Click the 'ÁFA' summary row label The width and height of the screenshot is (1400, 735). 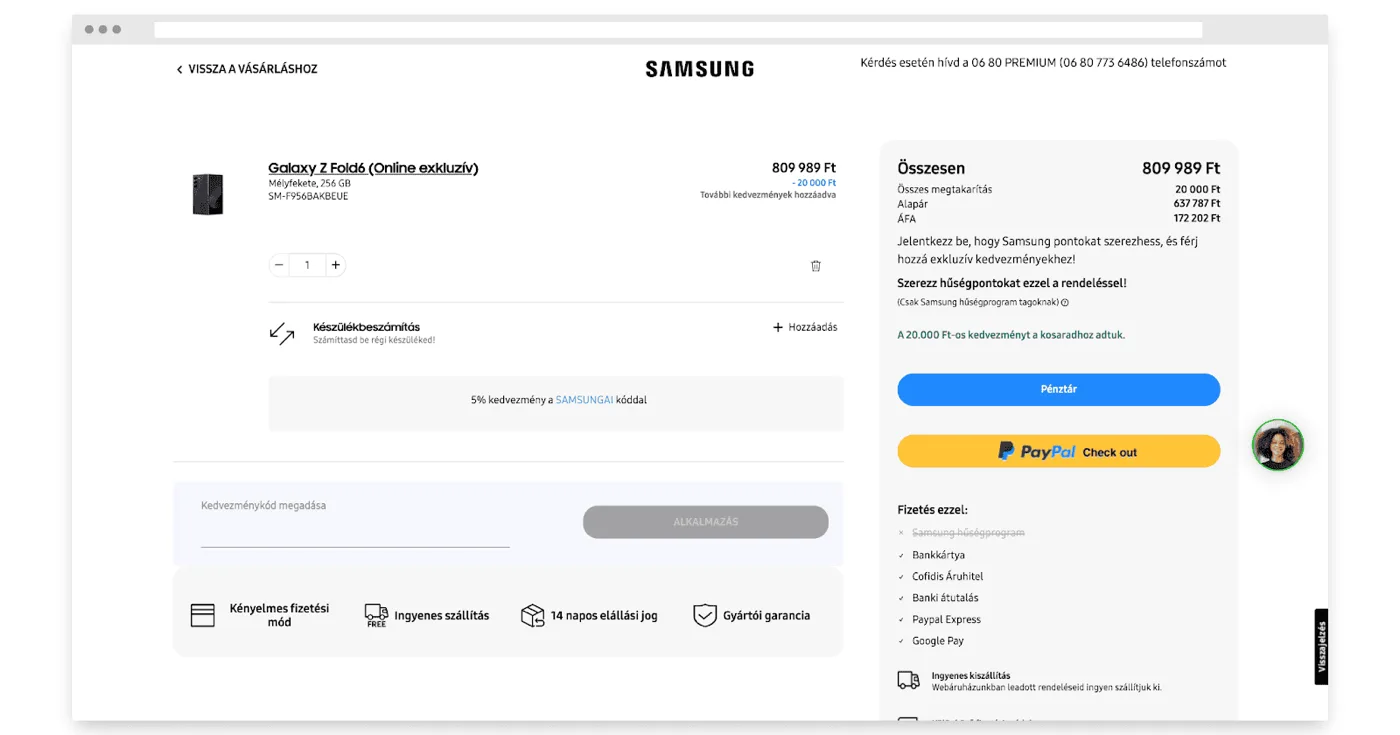906,218
